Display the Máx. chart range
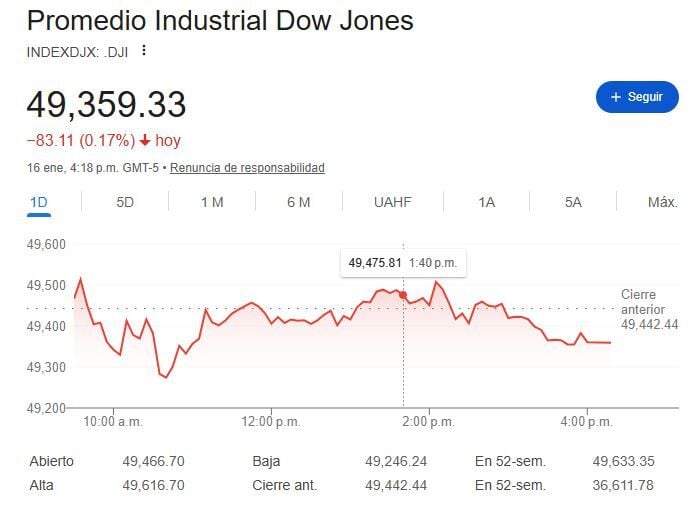Viewport: 693px width, 505px height. click(662, 202)
